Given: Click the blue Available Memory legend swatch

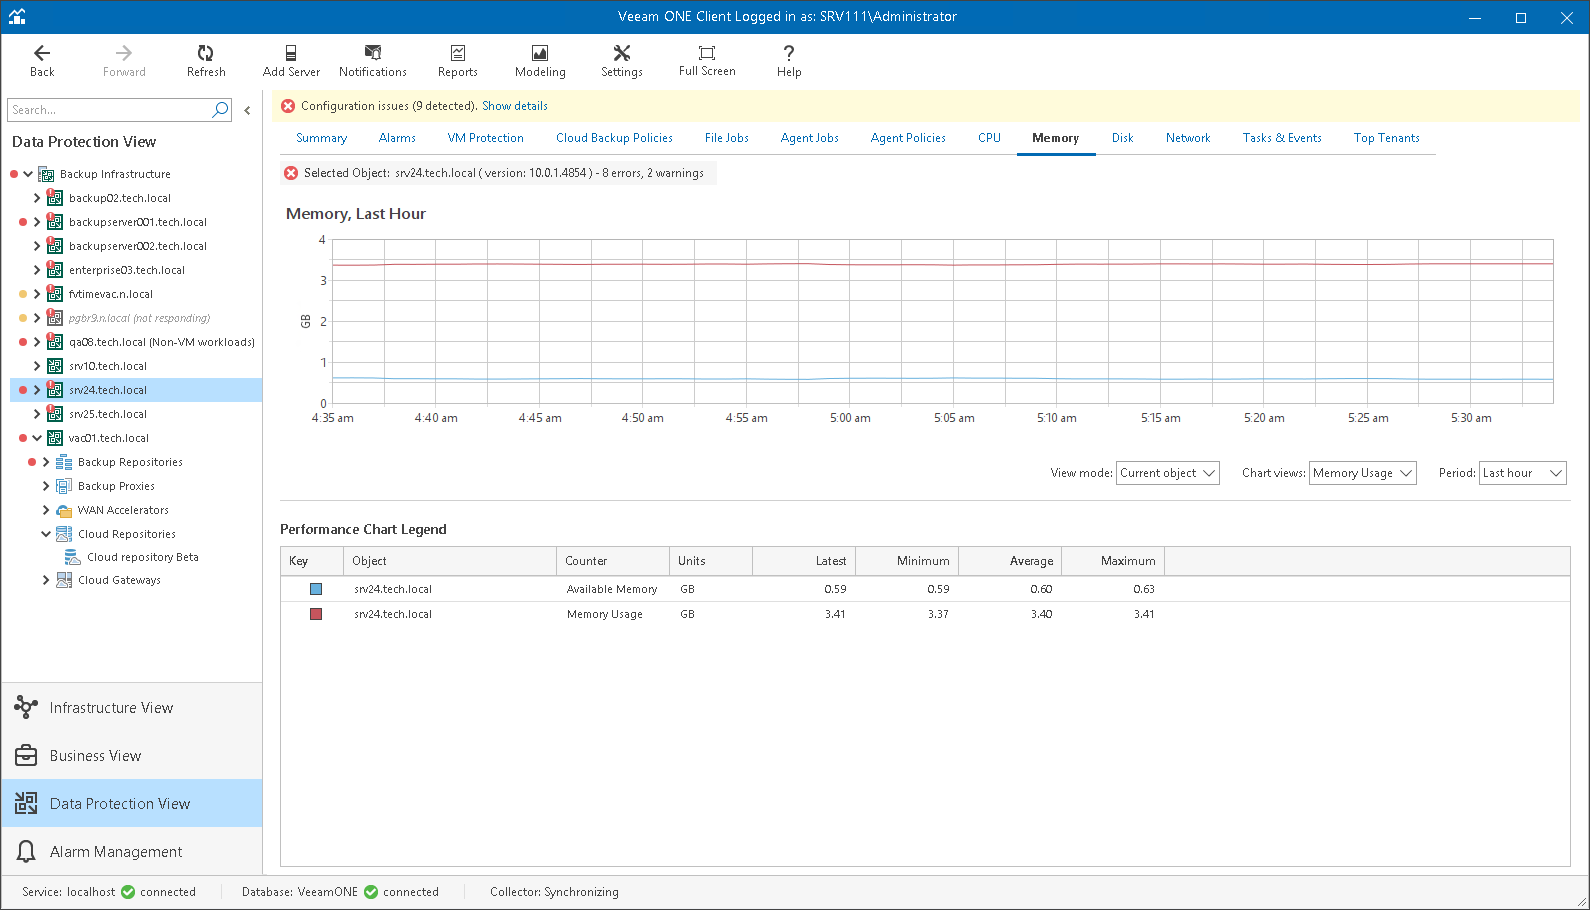Looking at the screenshot, I should 316,589.
